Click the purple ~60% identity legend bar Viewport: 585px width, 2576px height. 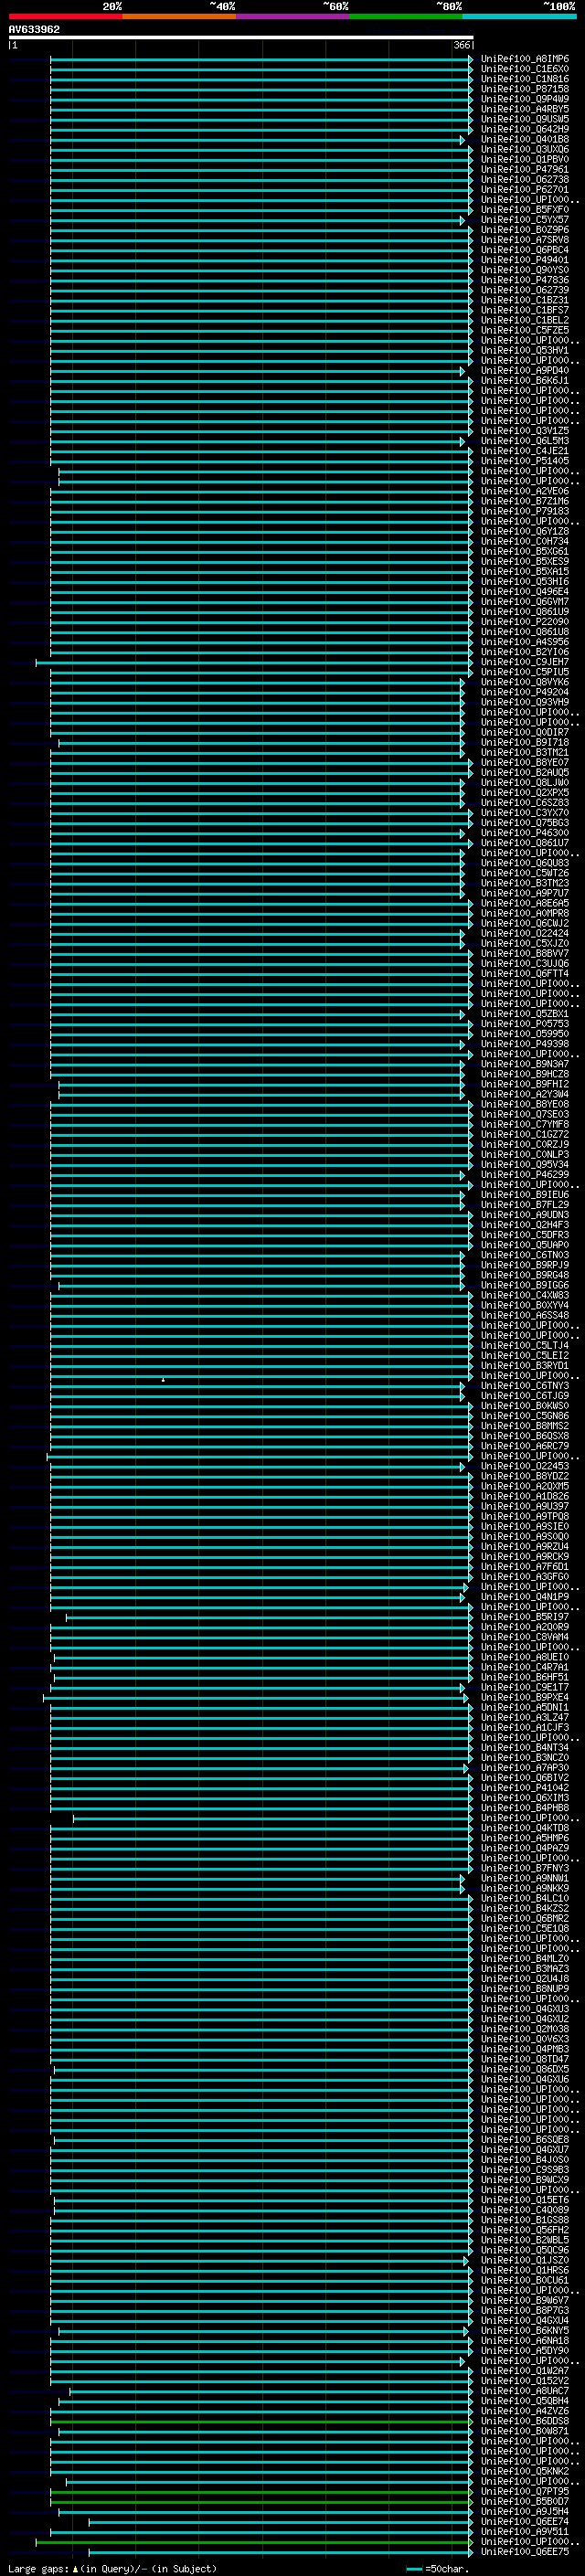tap(293, 16)
